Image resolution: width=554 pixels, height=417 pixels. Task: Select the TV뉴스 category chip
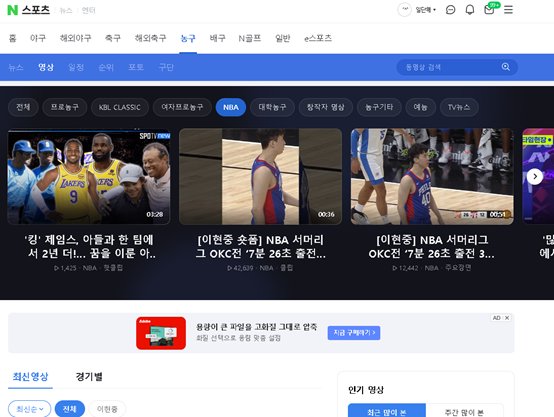(459, 107)
